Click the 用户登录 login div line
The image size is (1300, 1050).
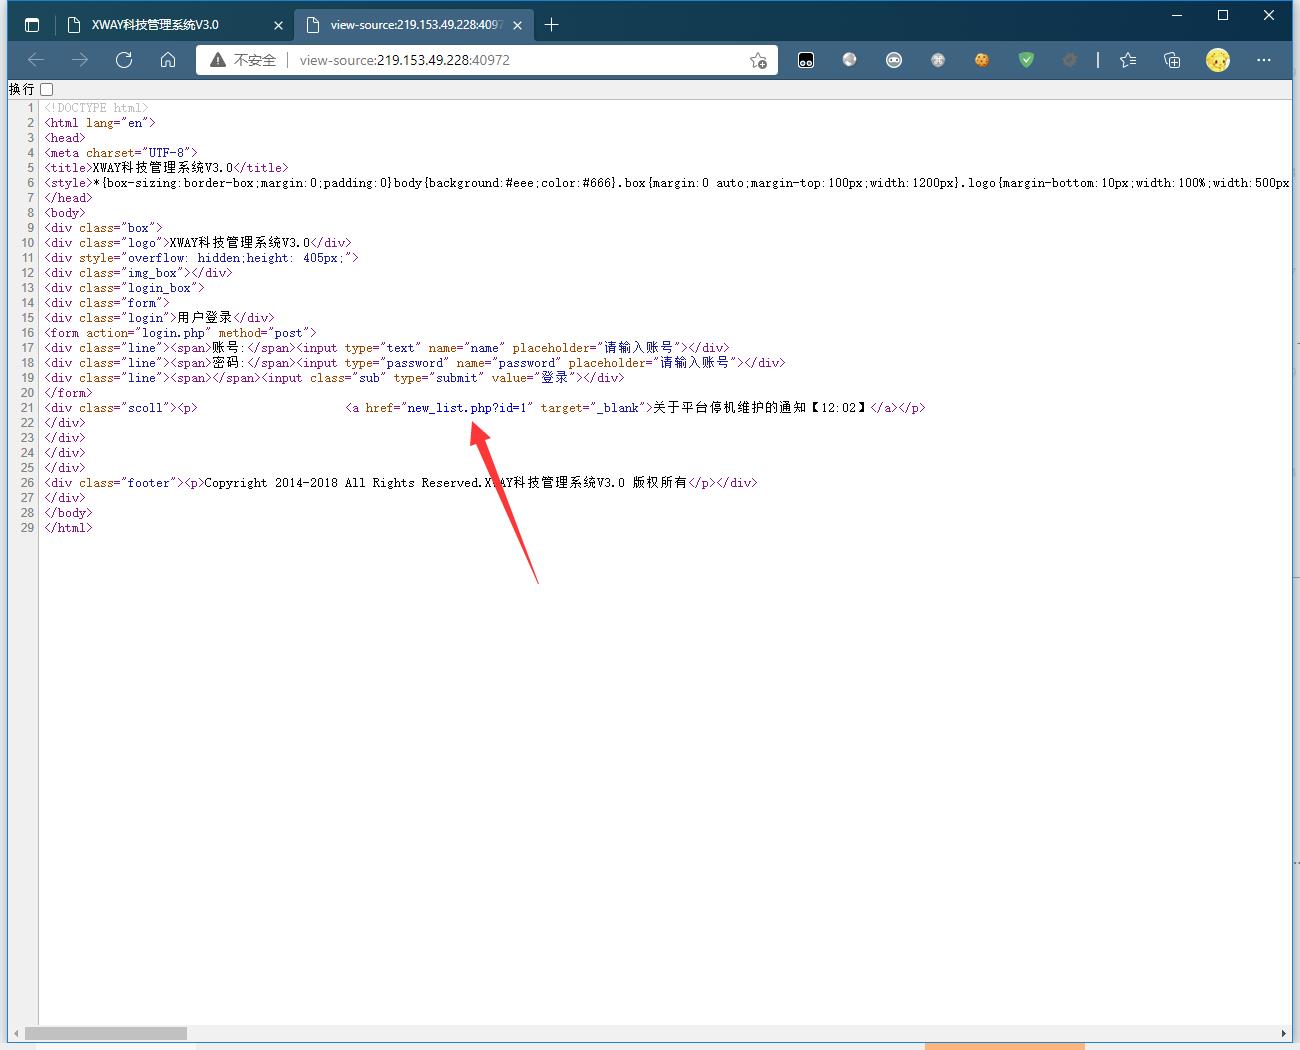coord(159,318)
